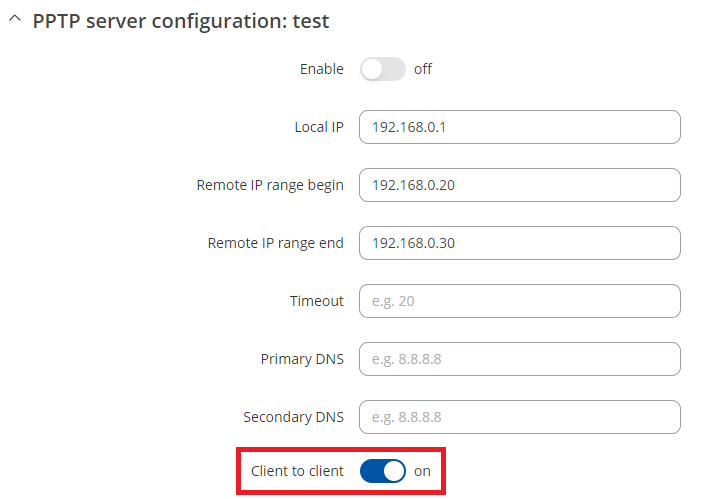Screen dimensions: 704x499
Task: Disable the Client to client switch
Action: 383,471
